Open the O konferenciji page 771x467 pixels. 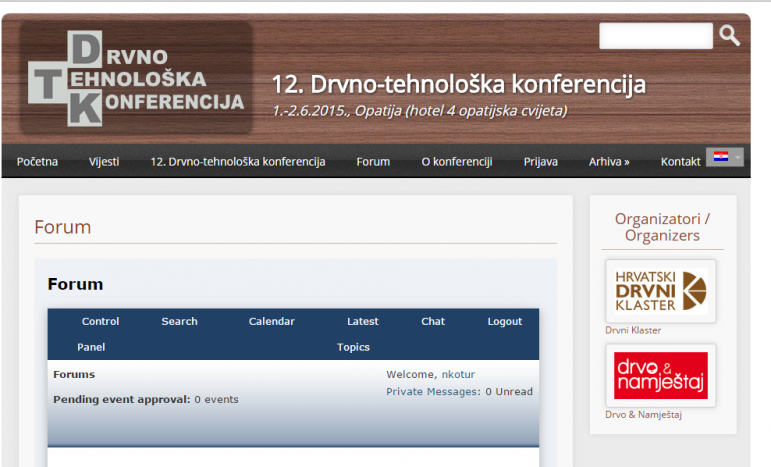pyautogui.click(x=456, y=162)
